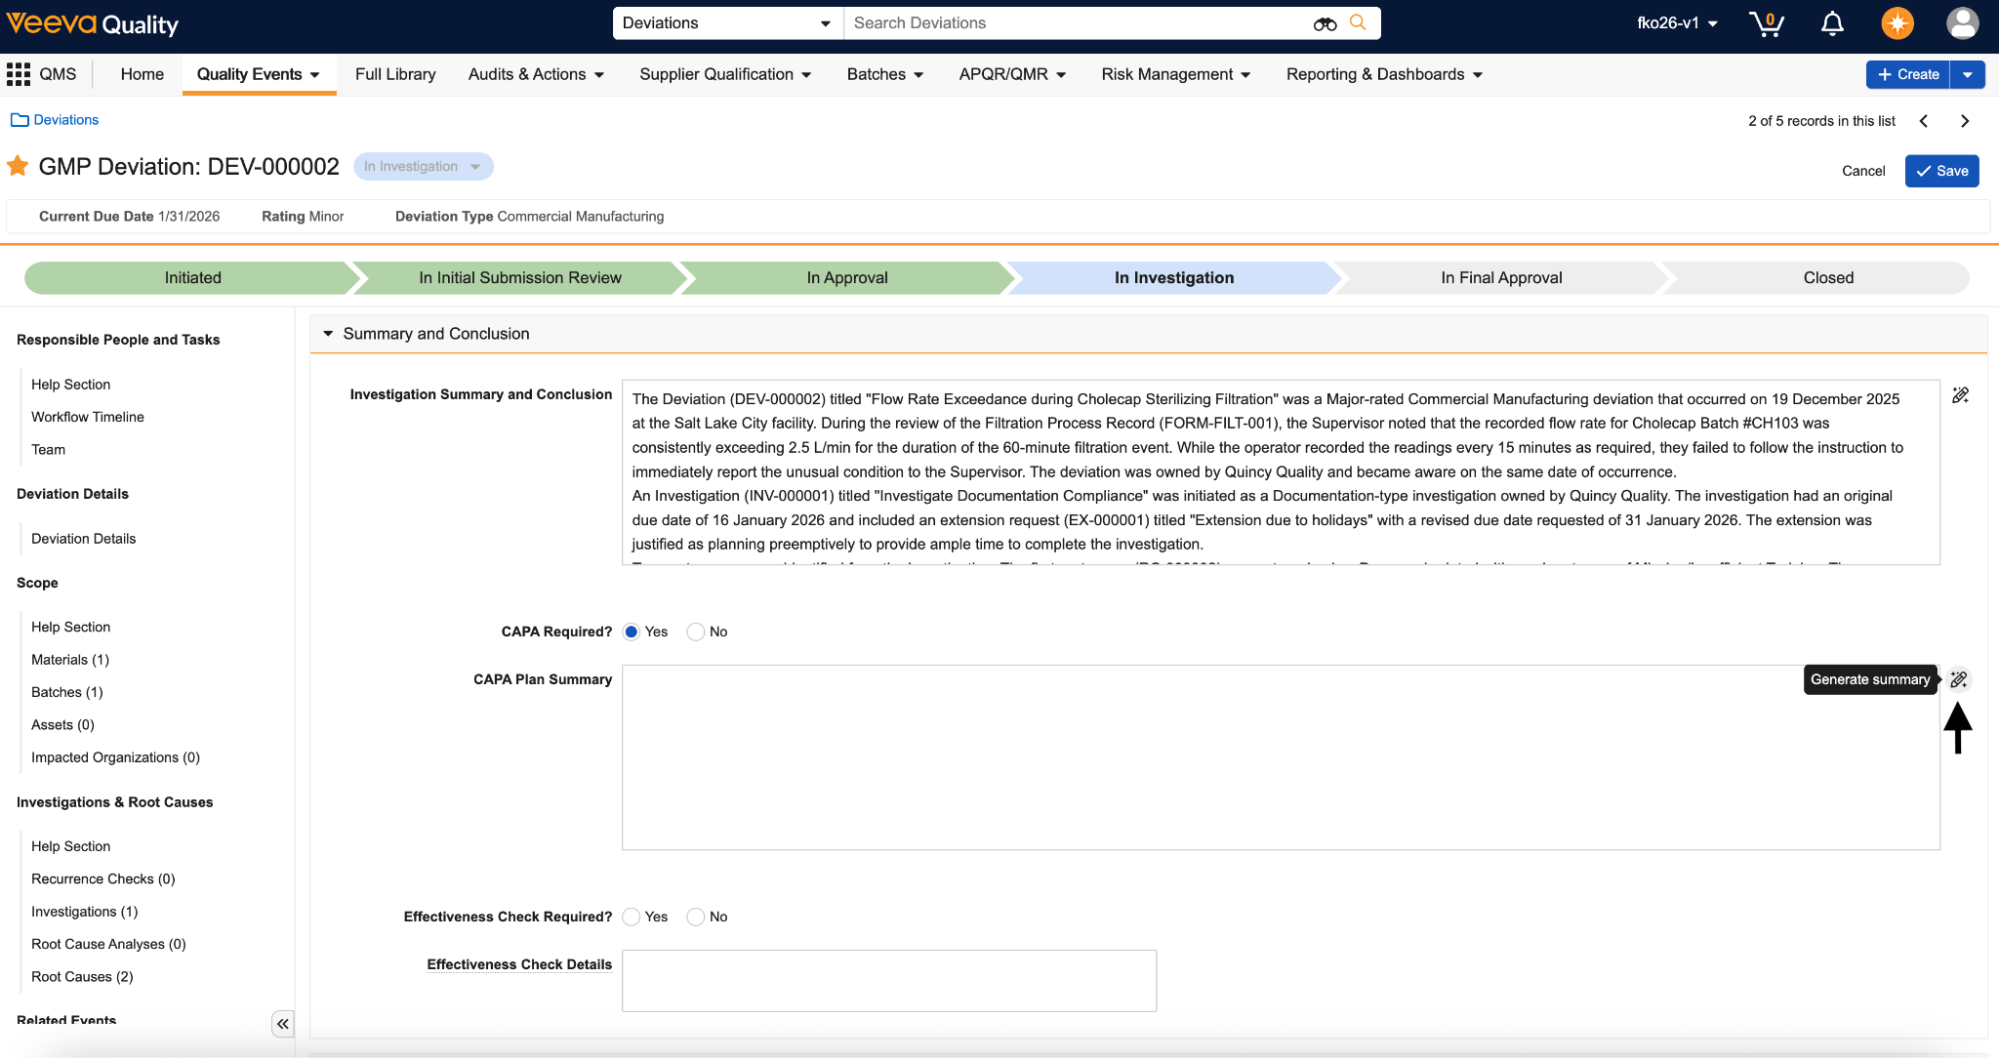Click the orange search magnifier icon
The image size is (1999, 1059).
[x=1357, y=22]
